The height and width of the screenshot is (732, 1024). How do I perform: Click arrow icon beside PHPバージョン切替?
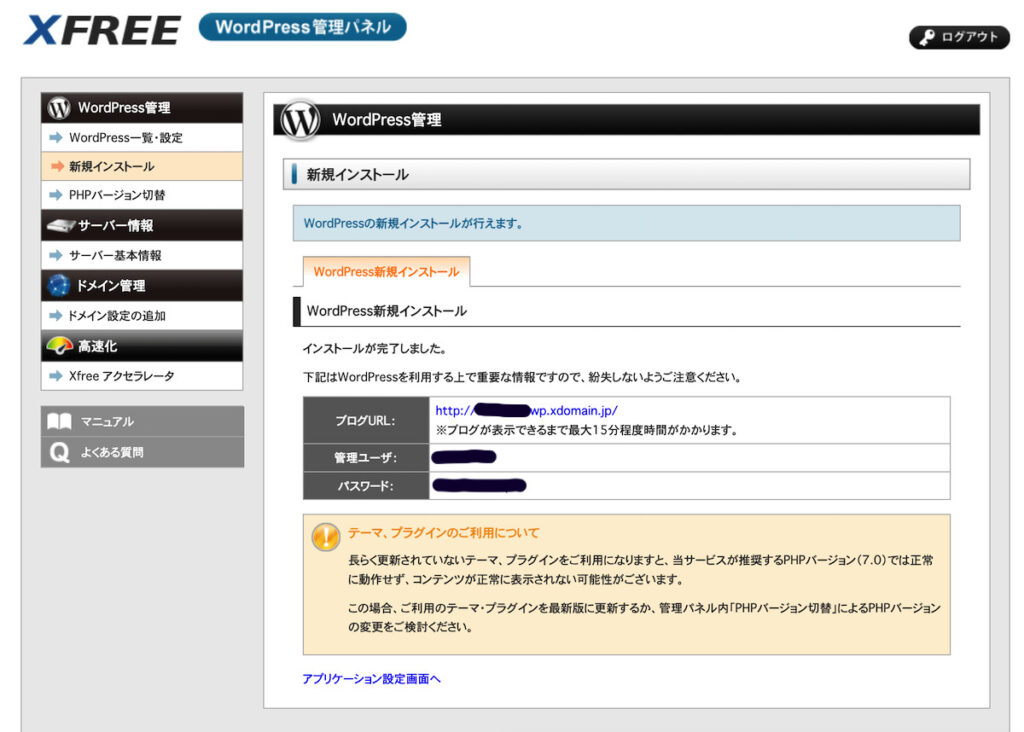click(x=56, y=195)
